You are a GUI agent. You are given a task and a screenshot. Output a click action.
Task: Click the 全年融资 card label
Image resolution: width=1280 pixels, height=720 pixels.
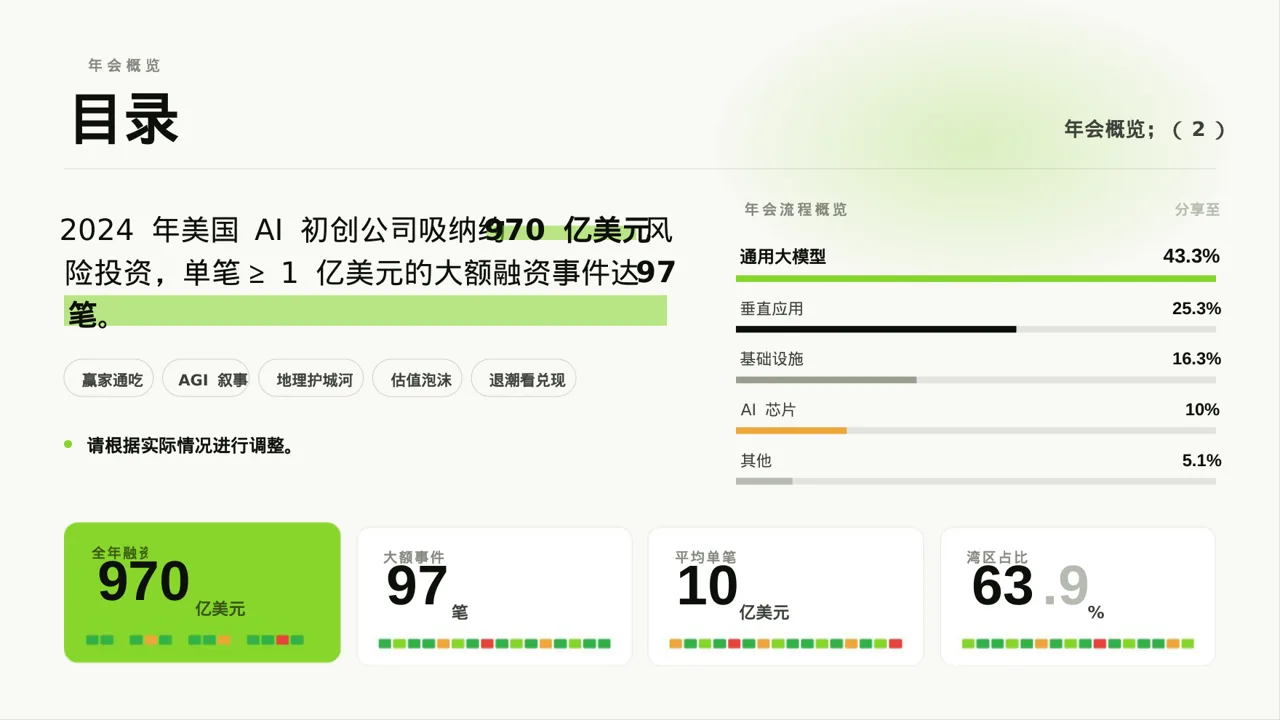click(x=120, y=552)
